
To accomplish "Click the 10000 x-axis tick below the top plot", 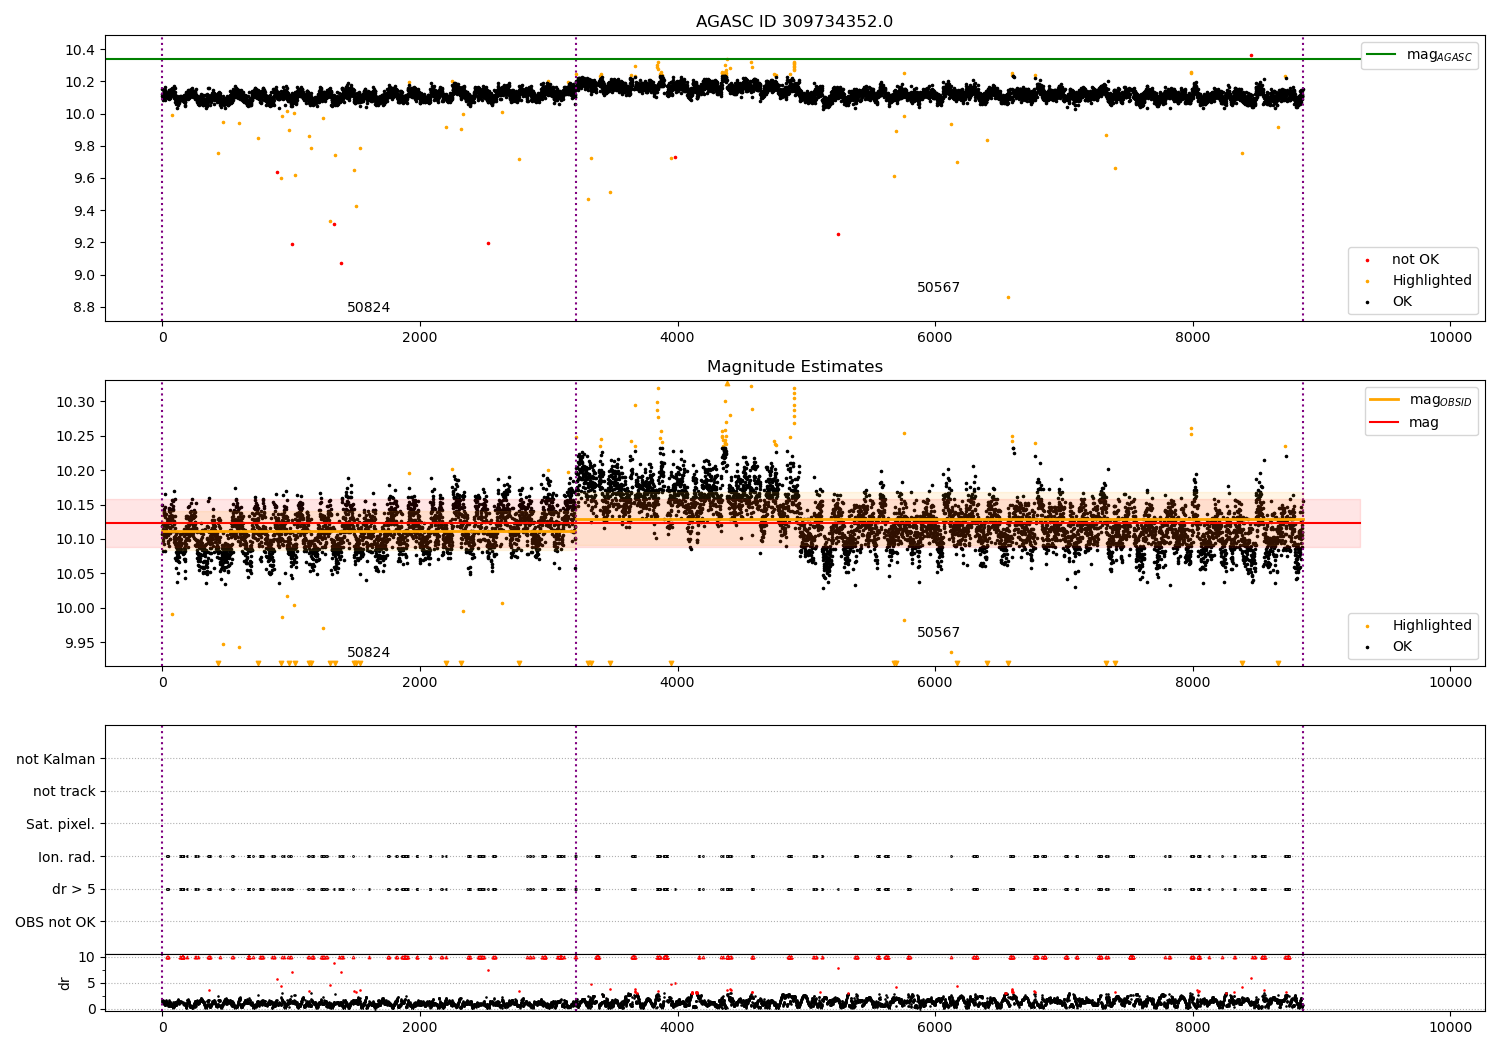I will [x=1450, y=338].
